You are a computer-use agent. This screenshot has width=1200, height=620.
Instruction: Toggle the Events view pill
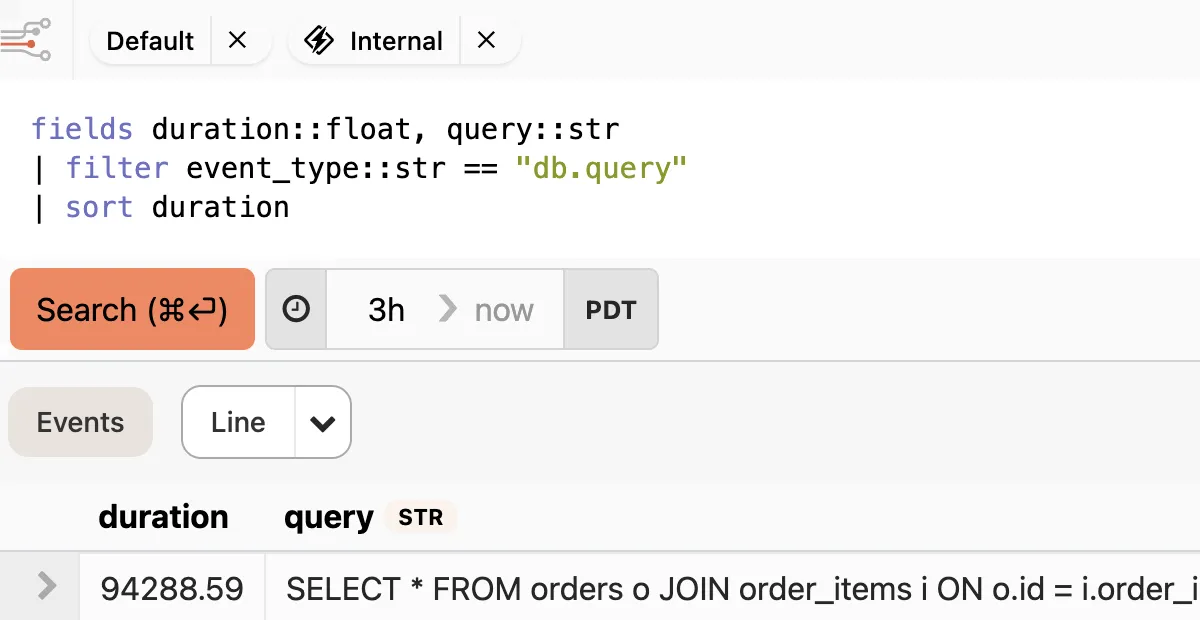80,422
